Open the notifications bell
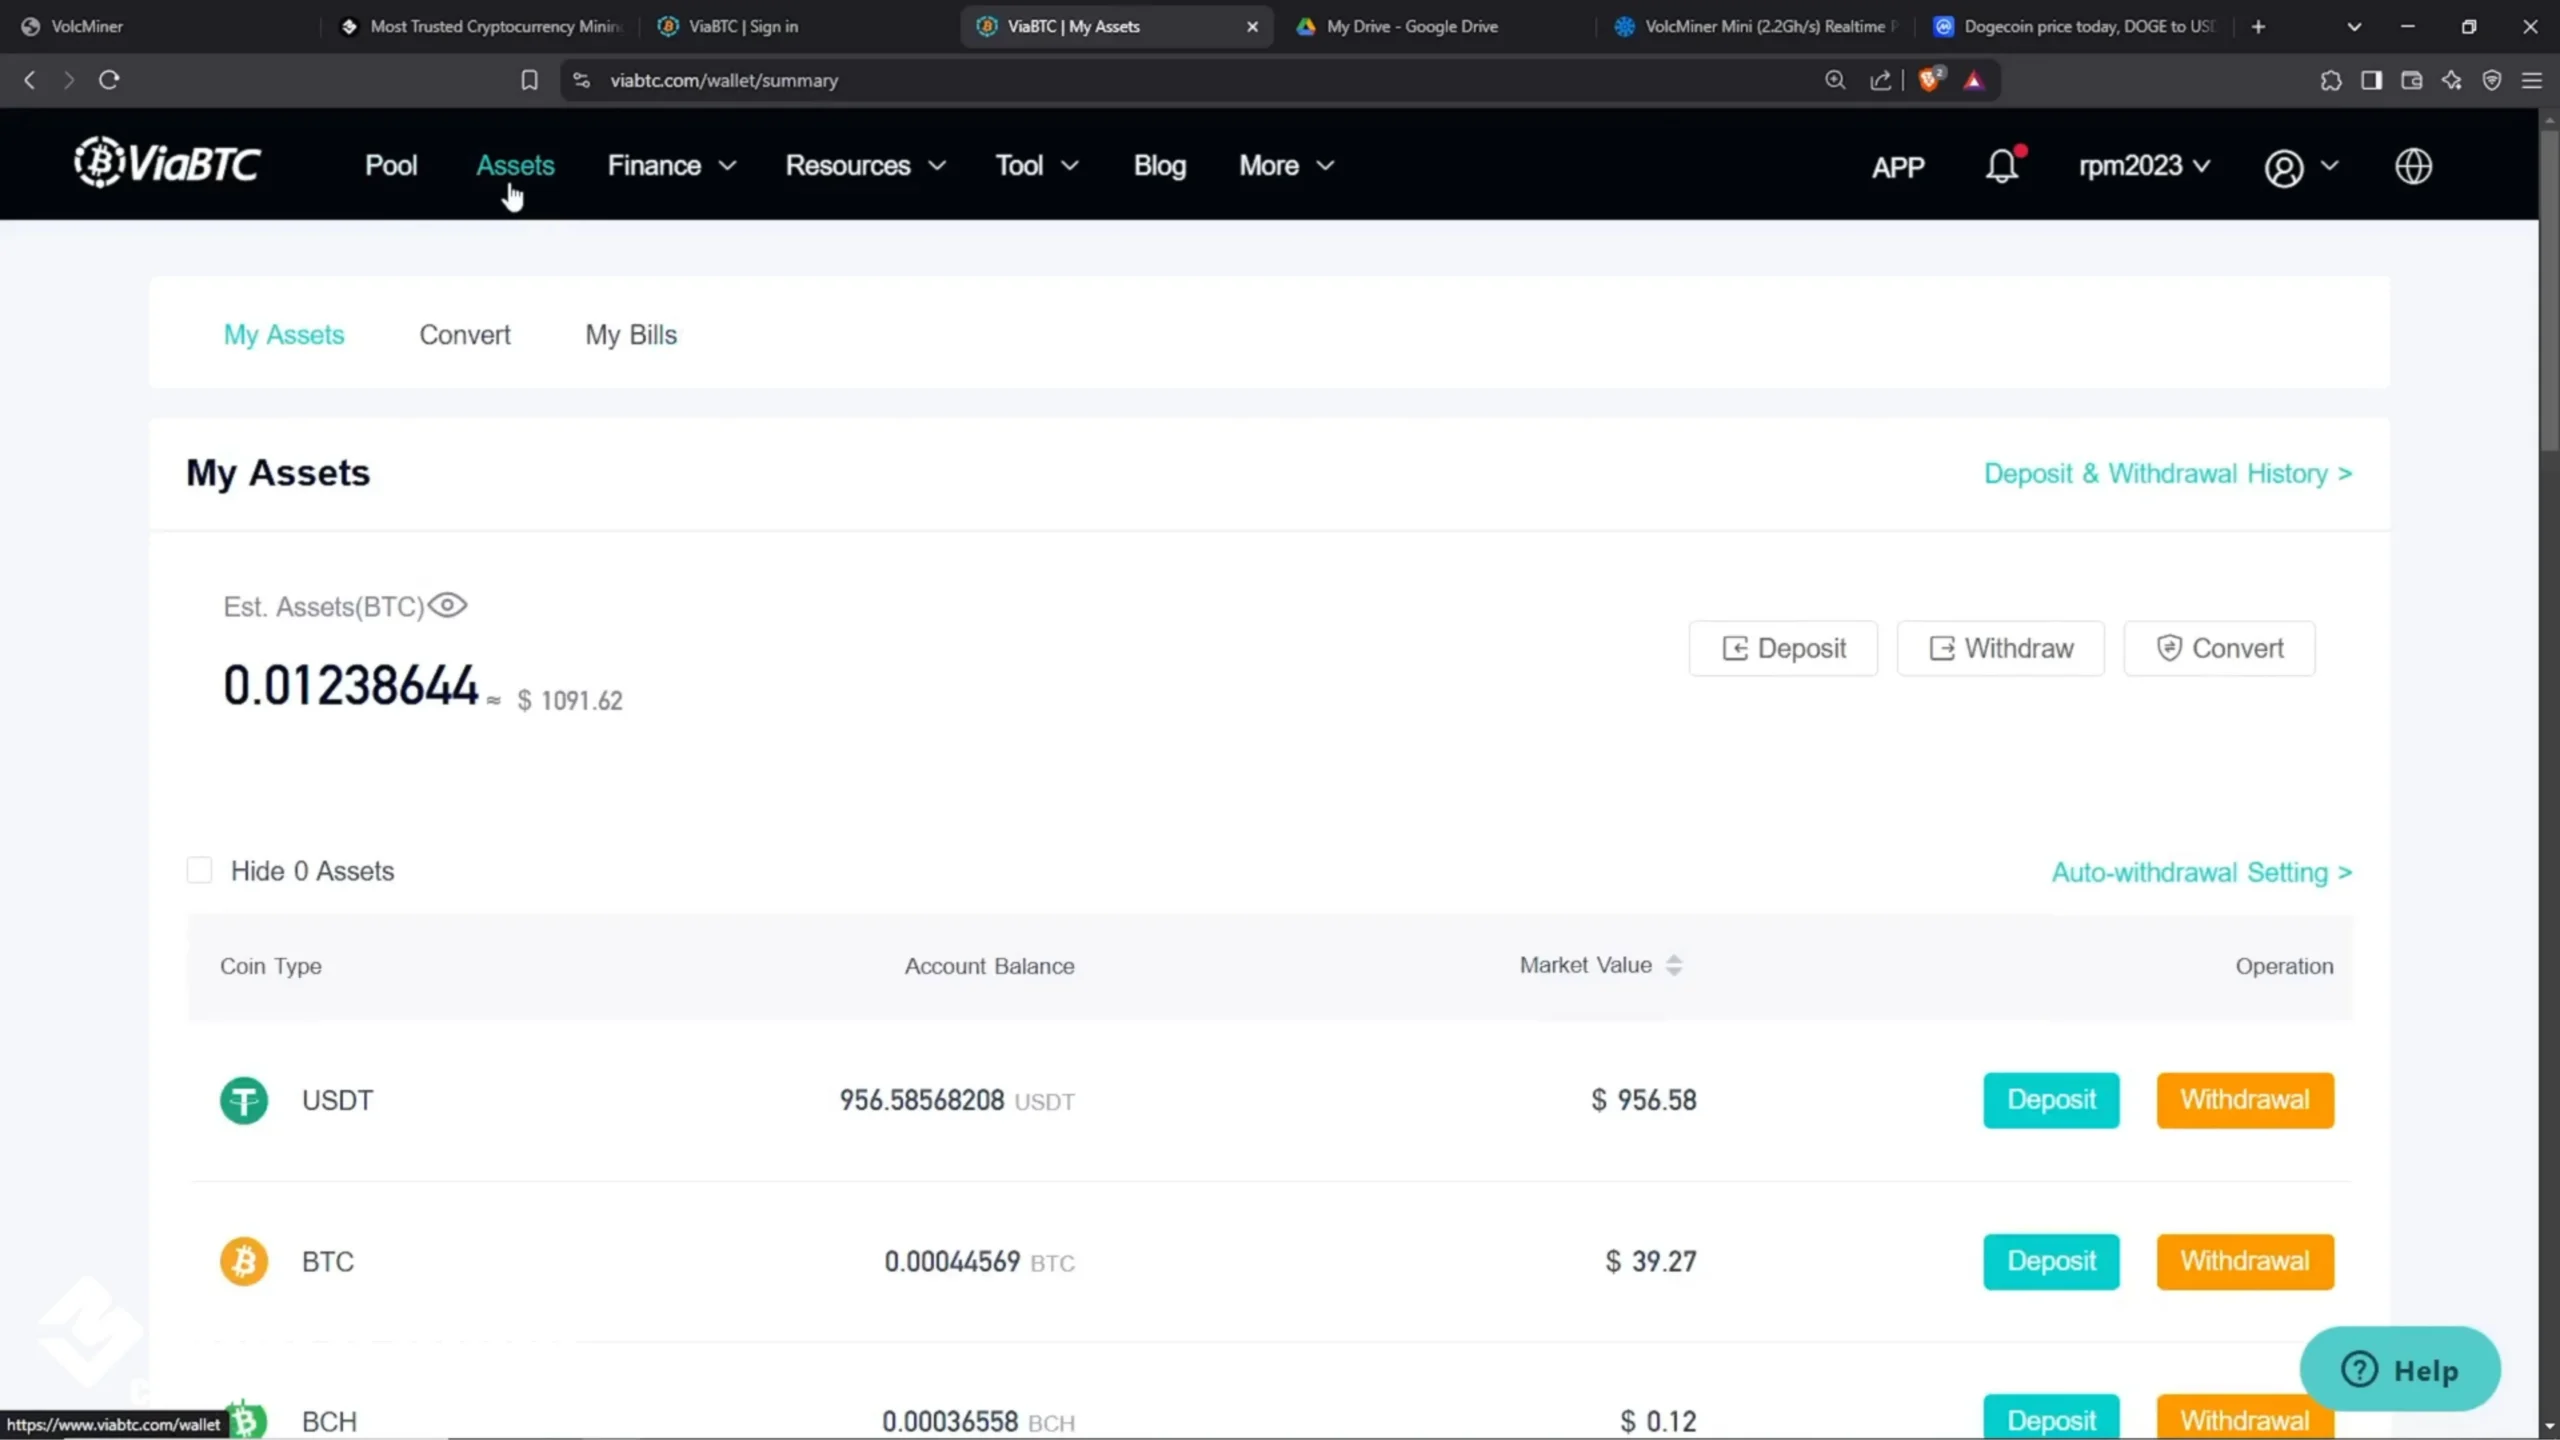Image resolution: width=2560 pixels, height=1440 pixels. [2003, 165]
